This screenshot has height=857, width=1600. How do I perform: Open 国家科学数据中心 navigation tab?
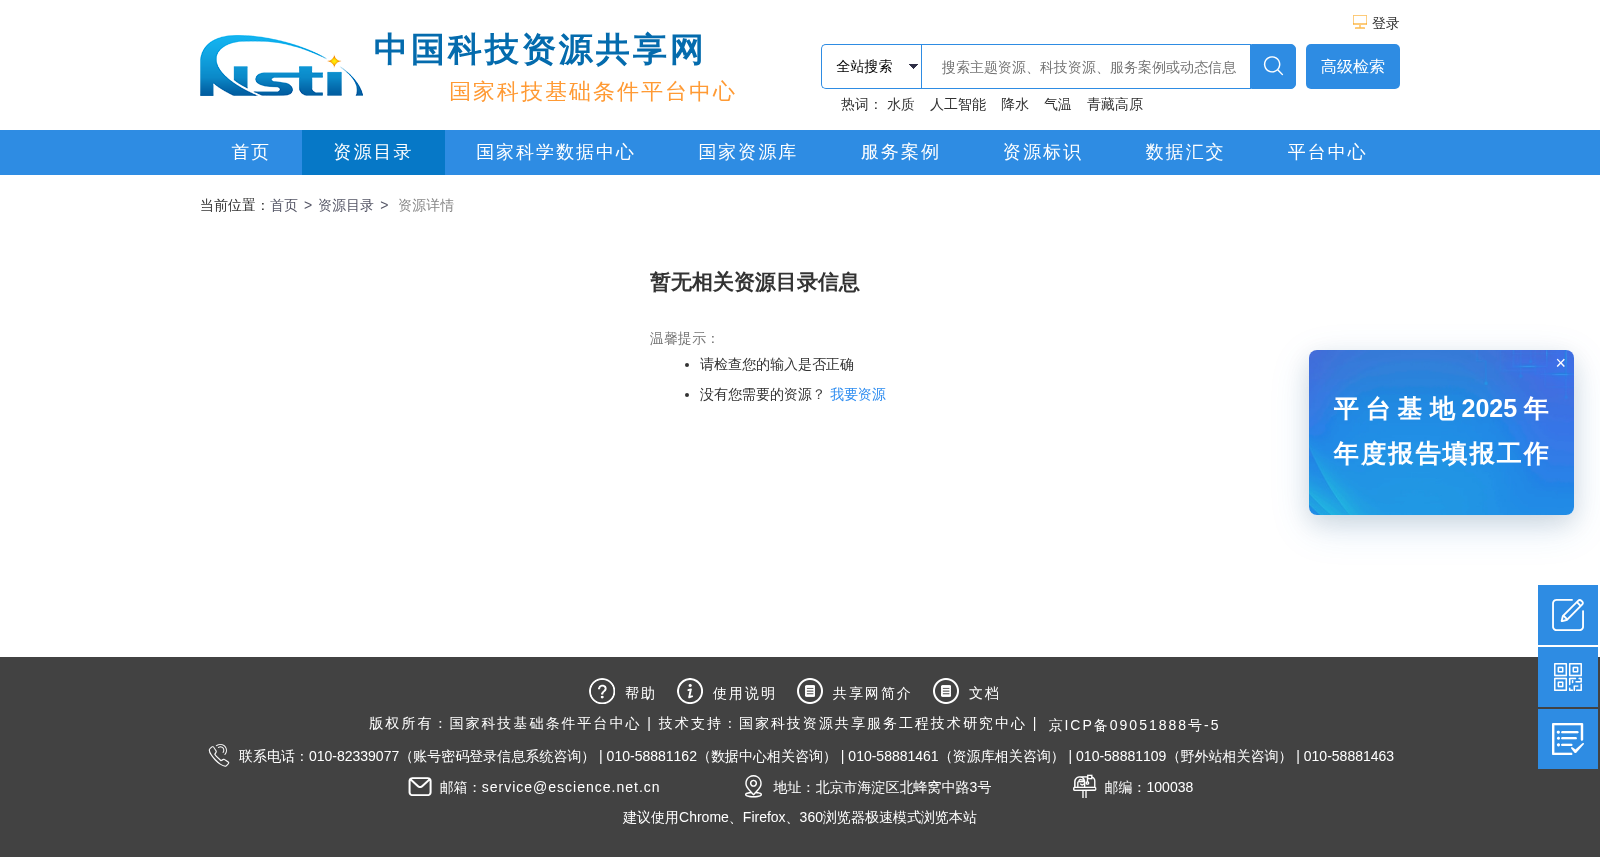pyautogui.click(x=556, y=152)
